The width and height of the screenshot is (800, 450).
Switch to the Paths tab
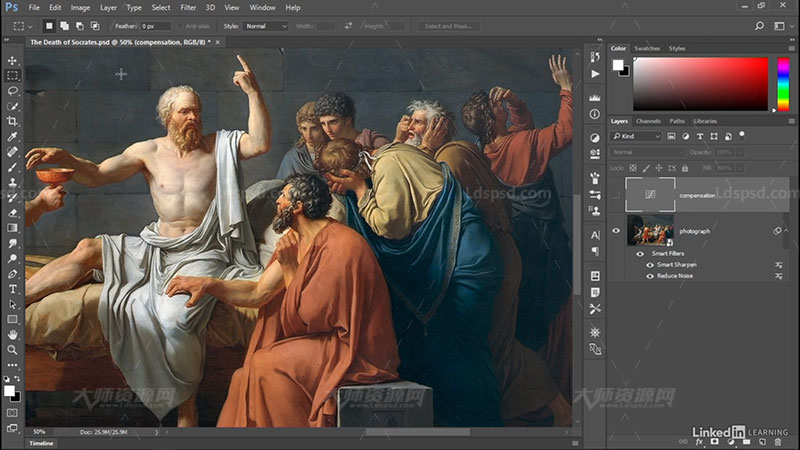point(677,121)
